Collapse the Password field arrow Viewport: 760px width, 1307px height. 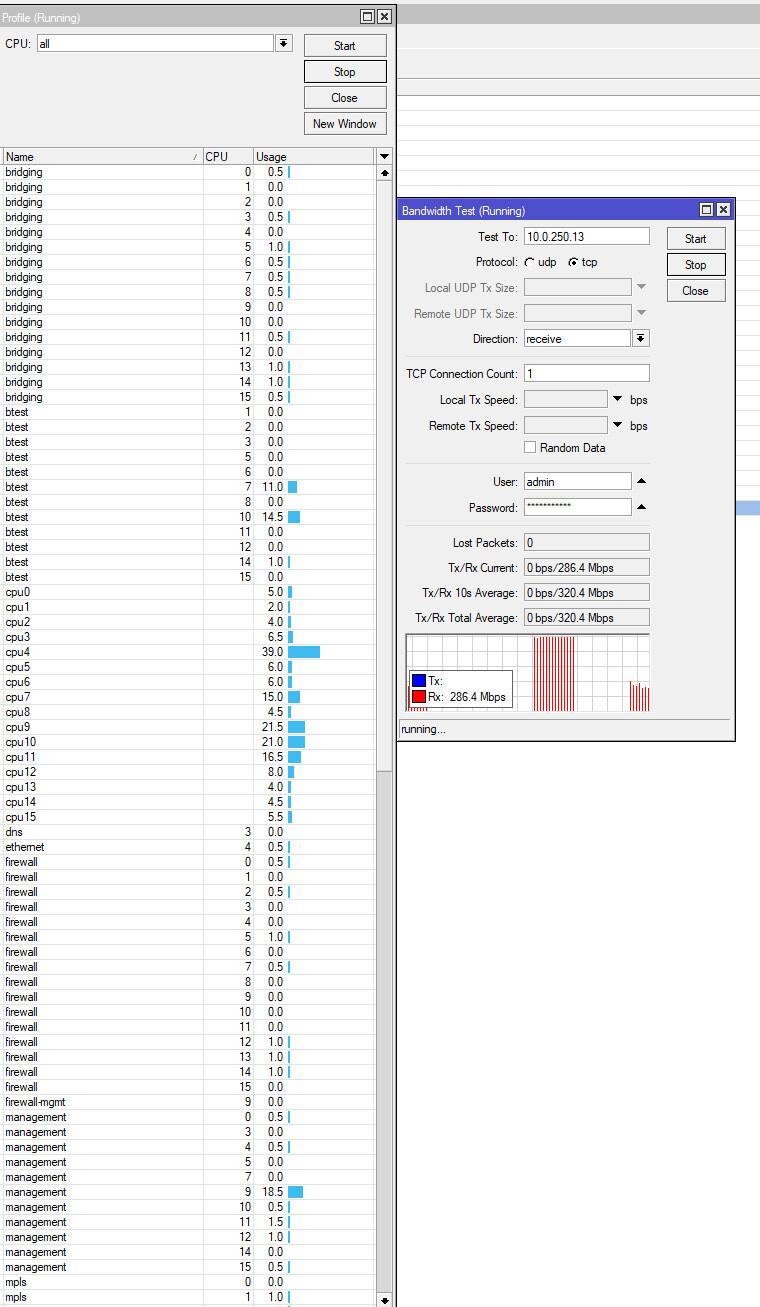coord(642,508)
